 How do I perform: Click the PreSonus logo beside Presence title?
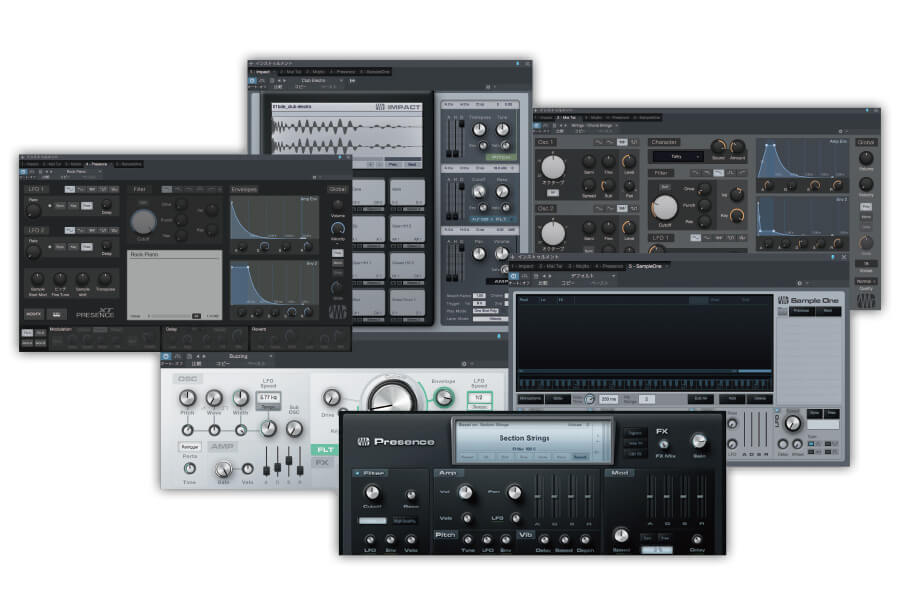[x=363, y=442]
